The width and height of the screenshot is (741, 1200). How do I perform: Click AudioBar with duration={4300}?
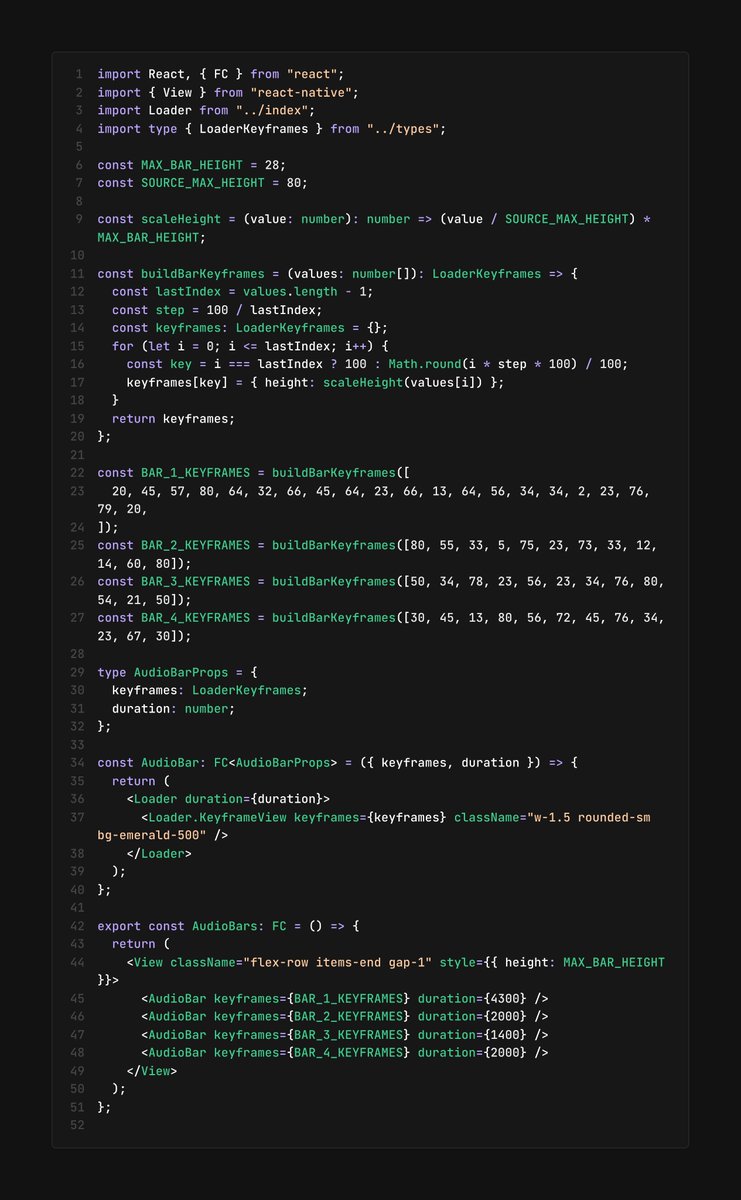pyautogui.click(x=345, y=998)
